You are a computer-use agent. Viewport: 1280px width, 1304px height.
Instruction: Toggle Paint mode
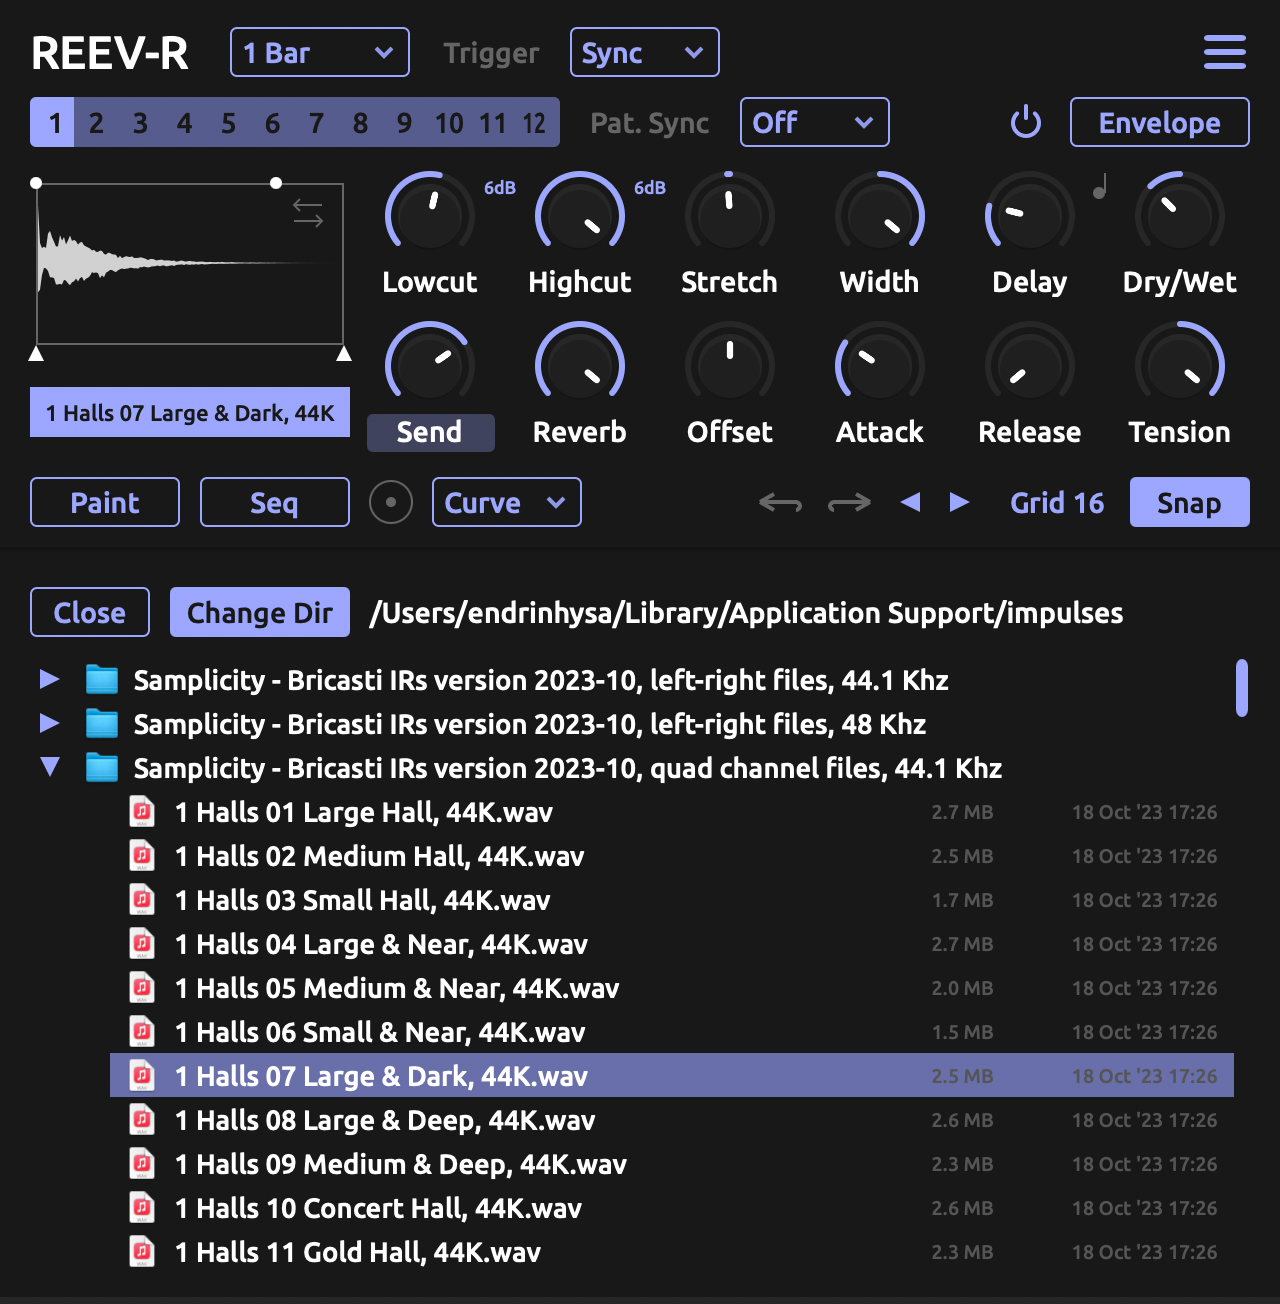(x=105, y=502)
